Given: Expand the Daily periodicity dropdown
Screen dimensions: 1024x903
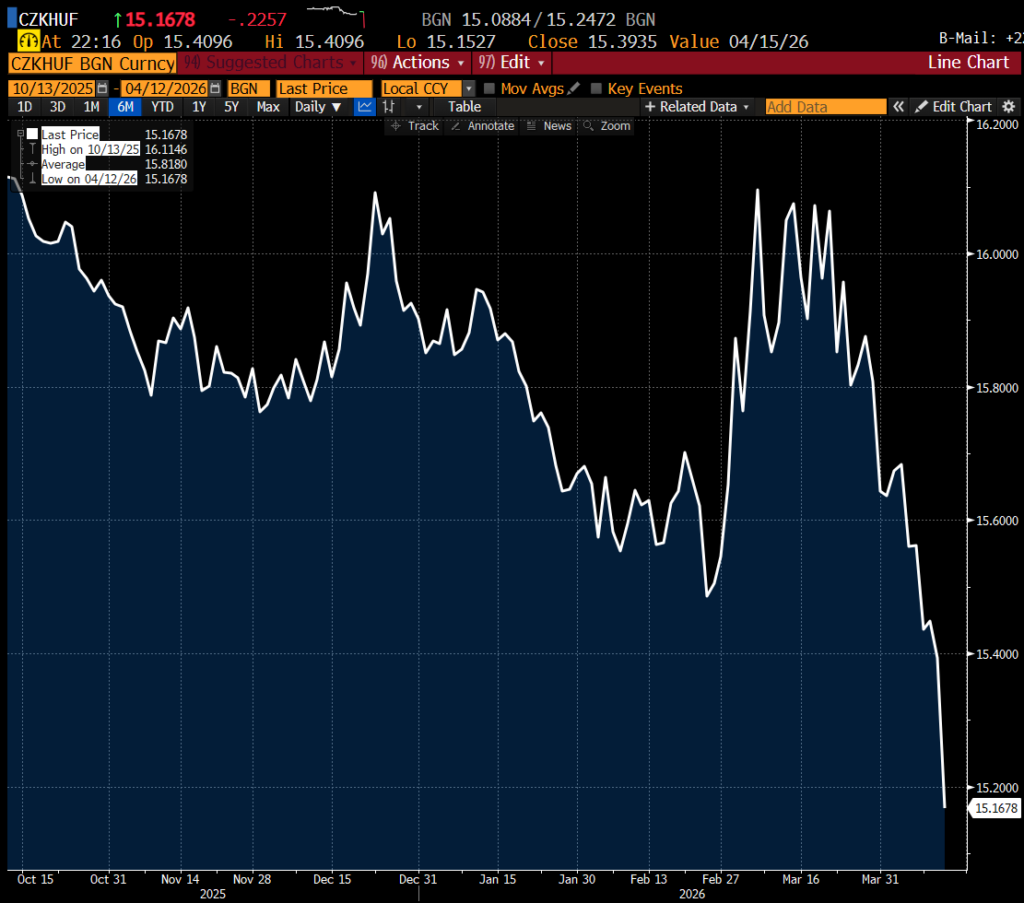Looking at the screenshot, I should coord(318,107).
